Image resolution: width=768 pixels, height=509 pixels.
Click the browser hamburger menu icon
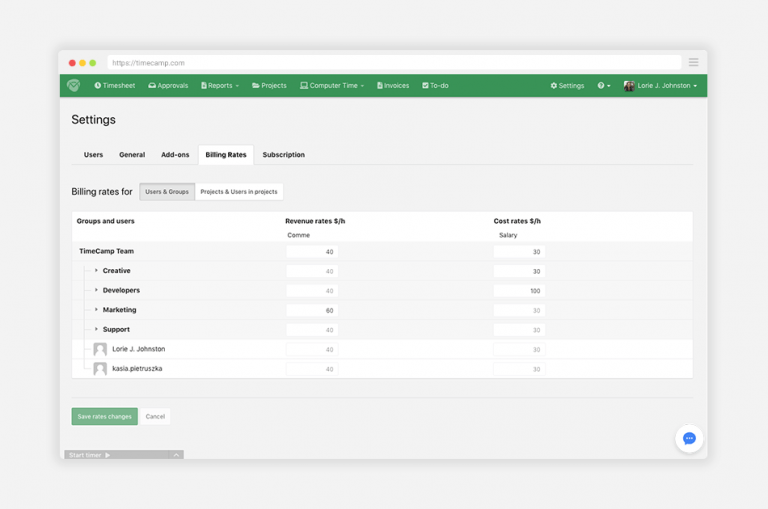pos(693,62)
